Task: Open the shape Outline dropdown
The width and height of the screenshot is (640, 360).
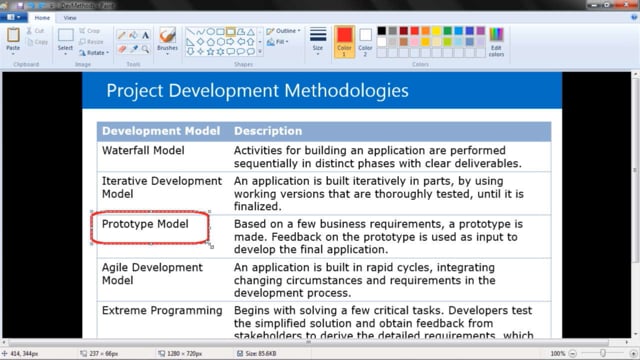Action: tap(283, 31)
